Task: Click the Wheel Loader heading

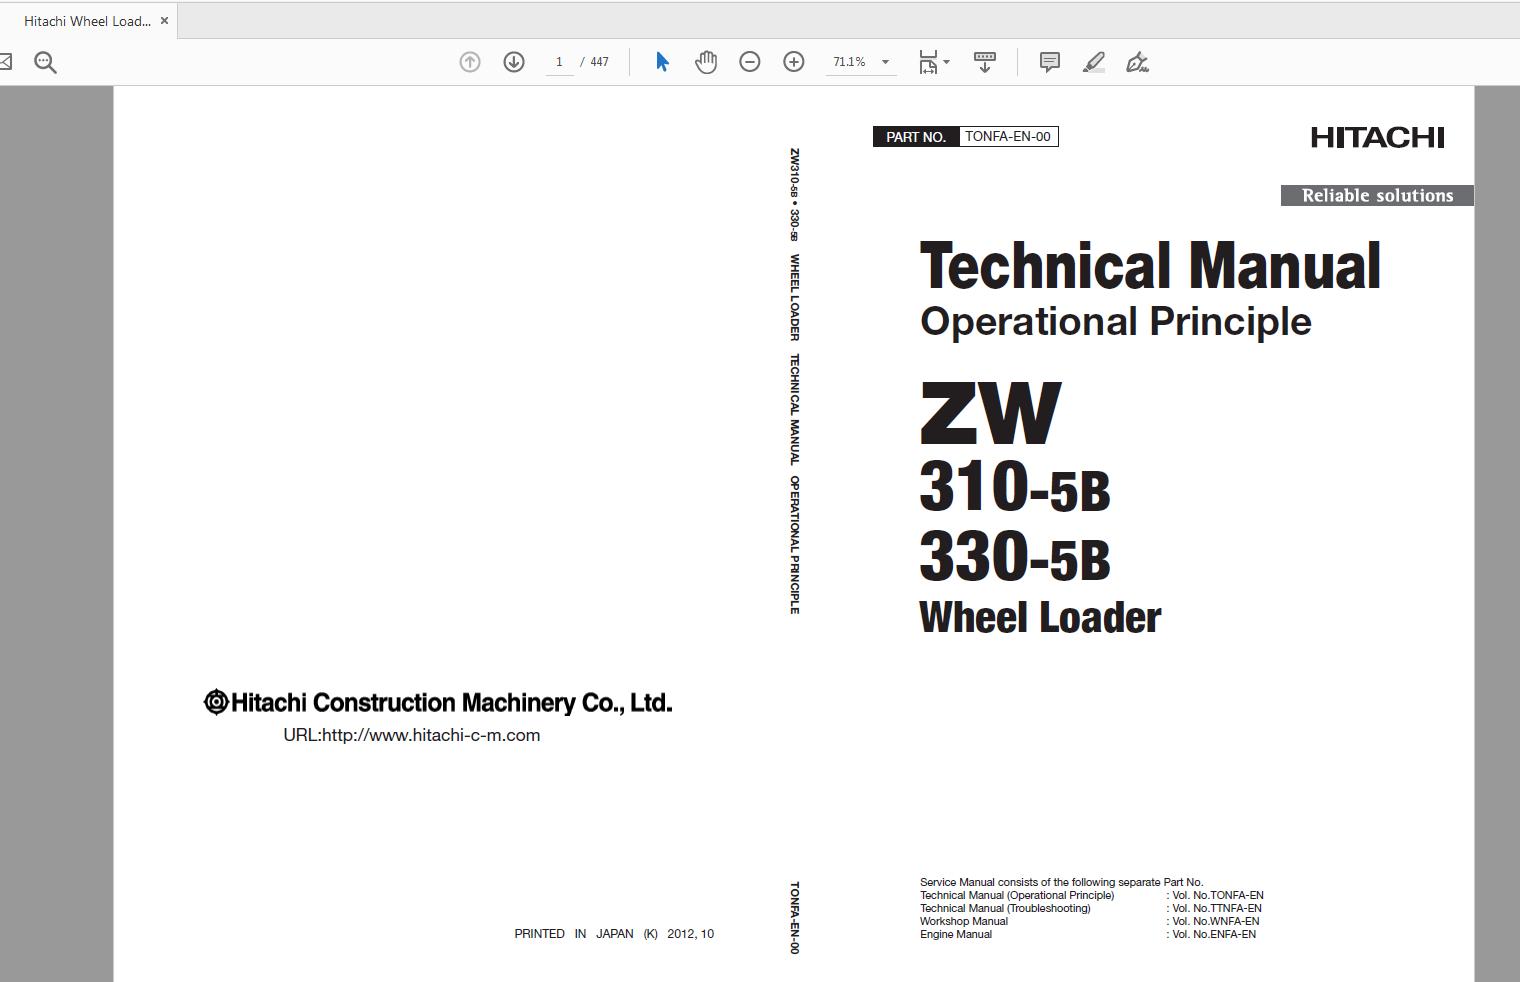Action: [1040, 617]
